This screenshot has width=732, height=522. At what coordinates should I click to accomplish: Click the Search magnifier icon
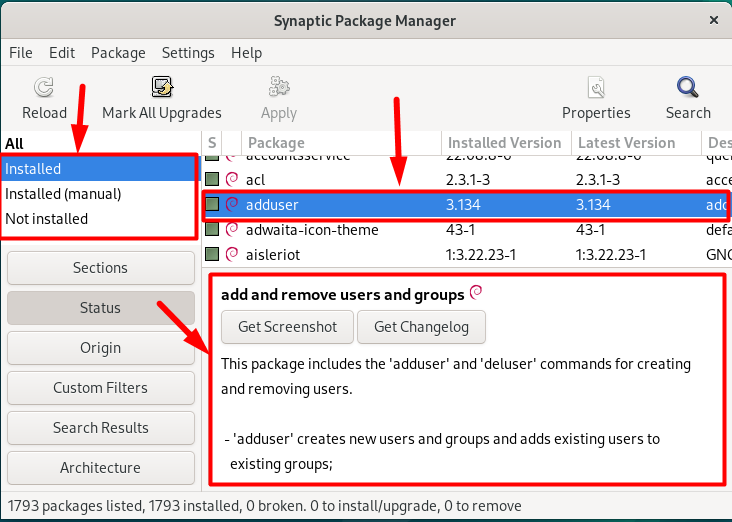tap(688, 87)
